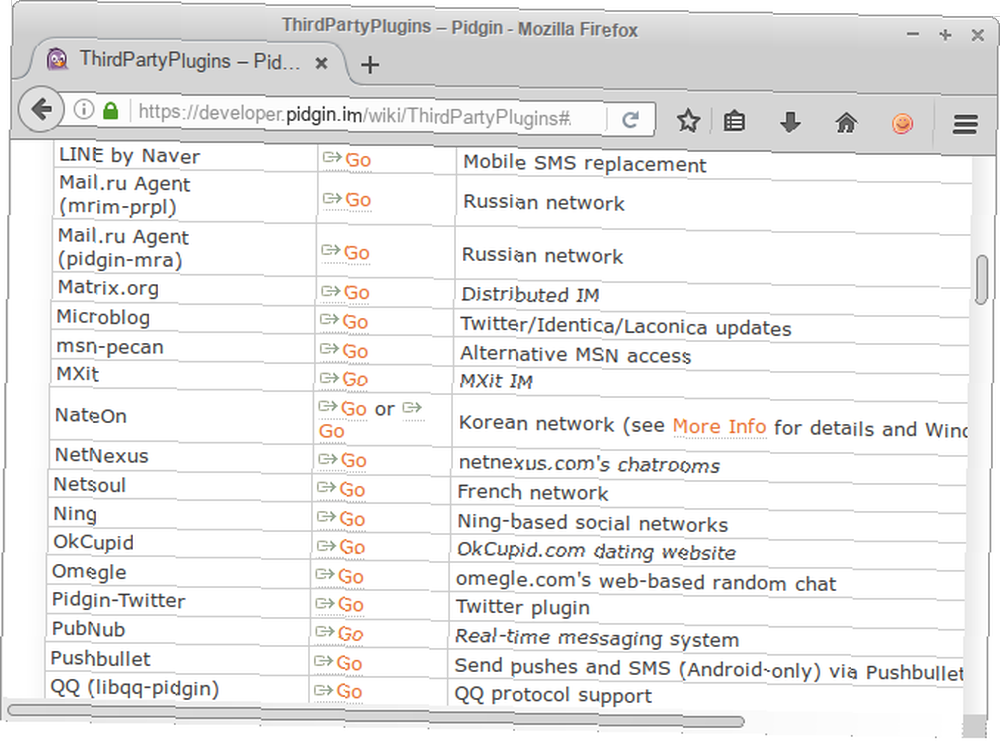Open the first Go link for NateOn

point(354,409)
